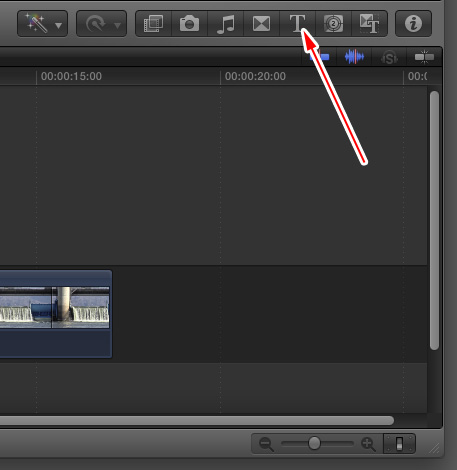Select the waterfall clip in the timeline
Screen dimensions: 457x470
tap(56, 314)
